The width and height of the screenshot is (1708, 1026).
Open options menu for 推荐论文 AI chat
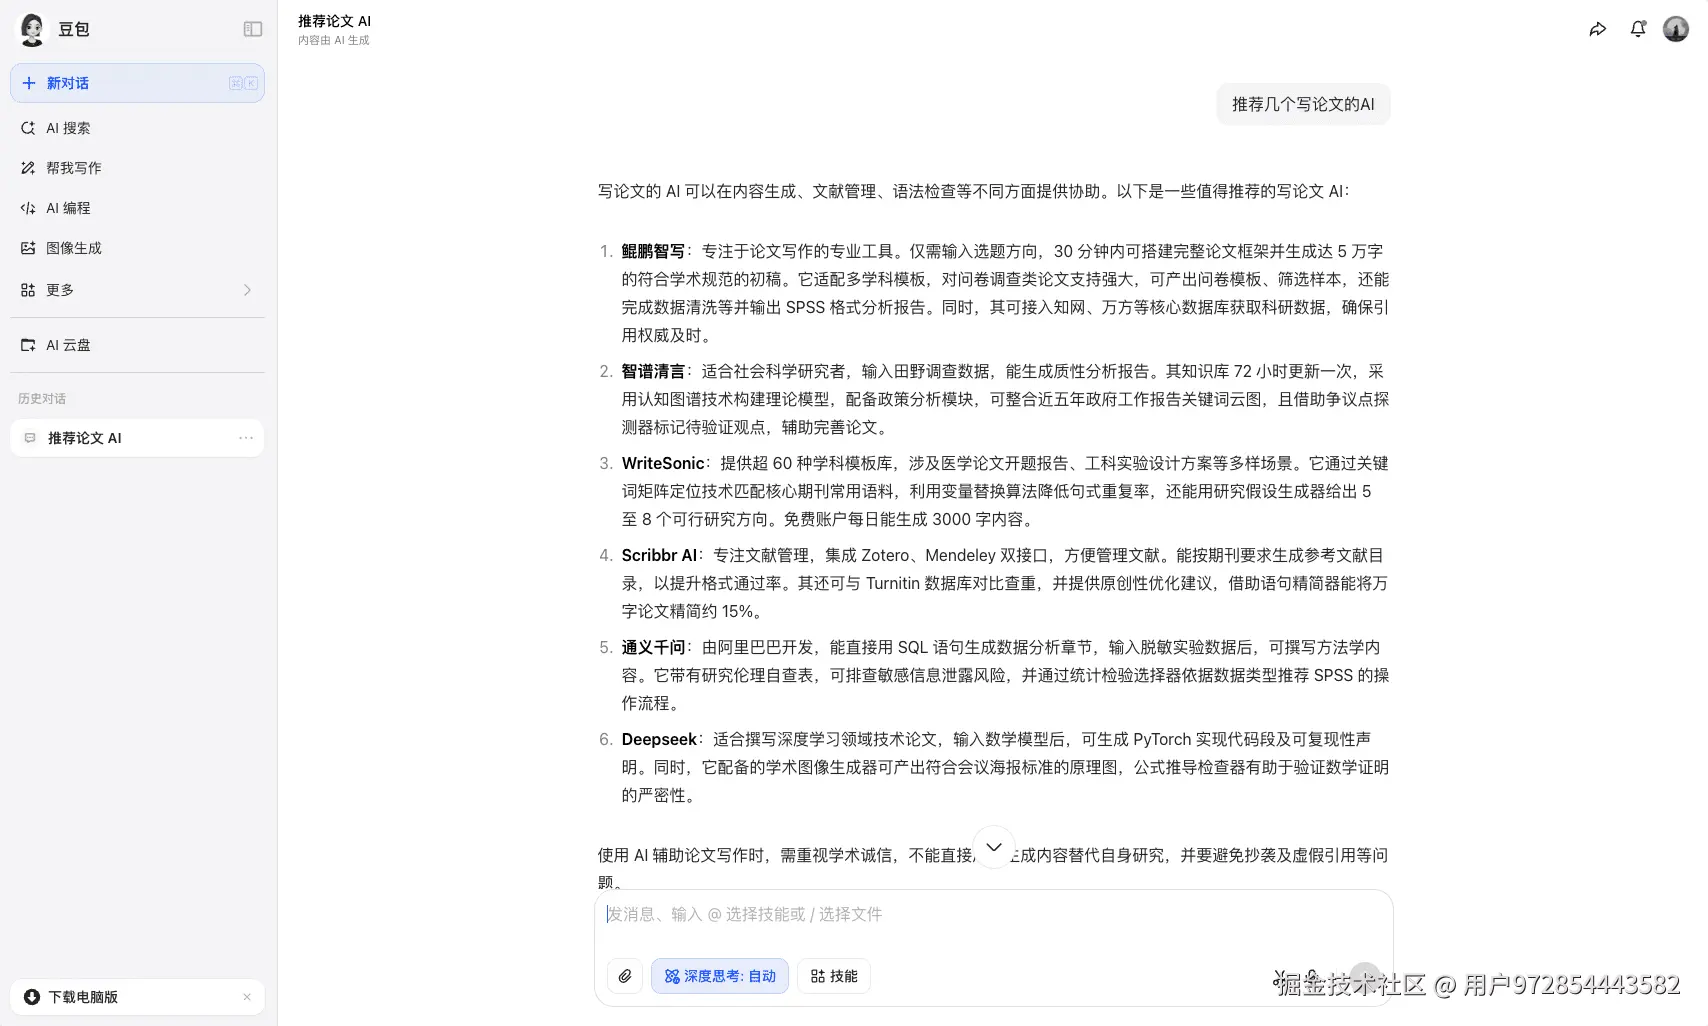[245, 437]
